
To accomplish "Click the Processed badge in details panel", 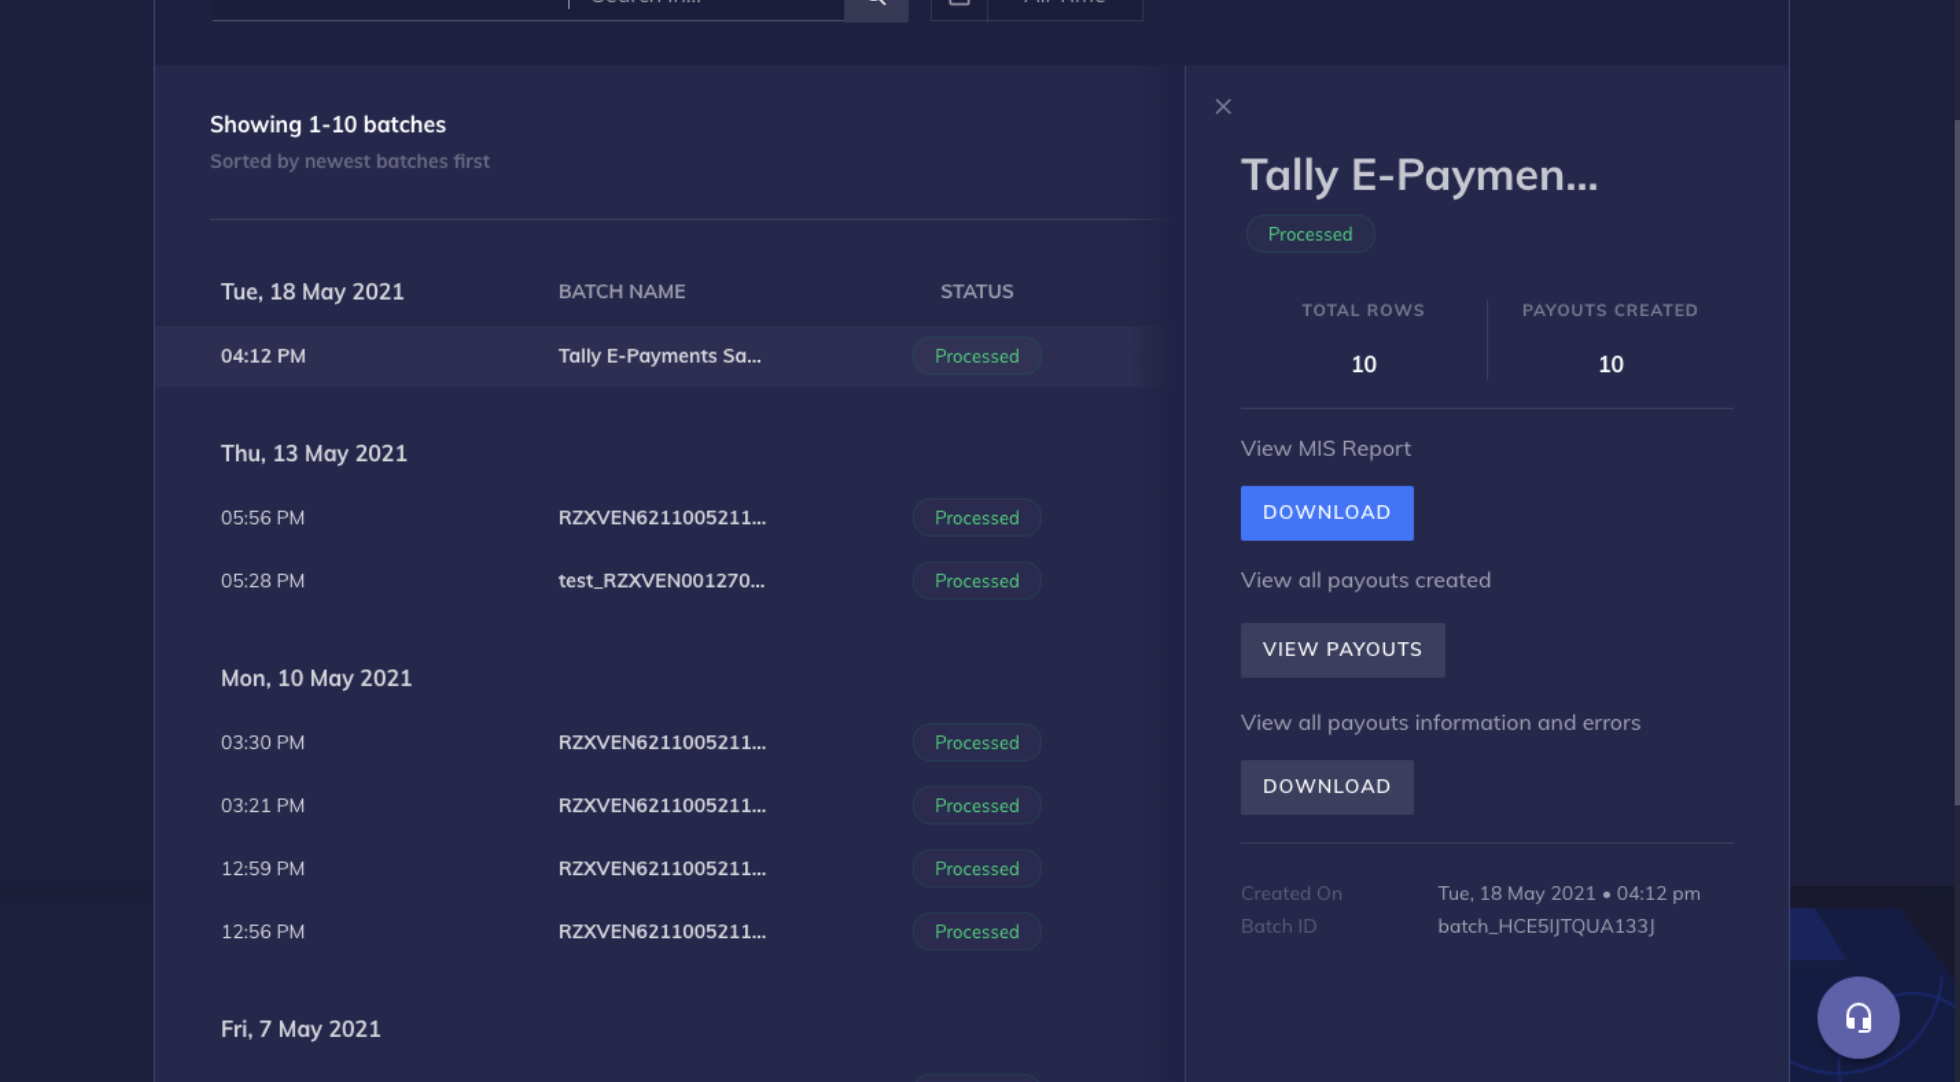I will coord(1310,234).
